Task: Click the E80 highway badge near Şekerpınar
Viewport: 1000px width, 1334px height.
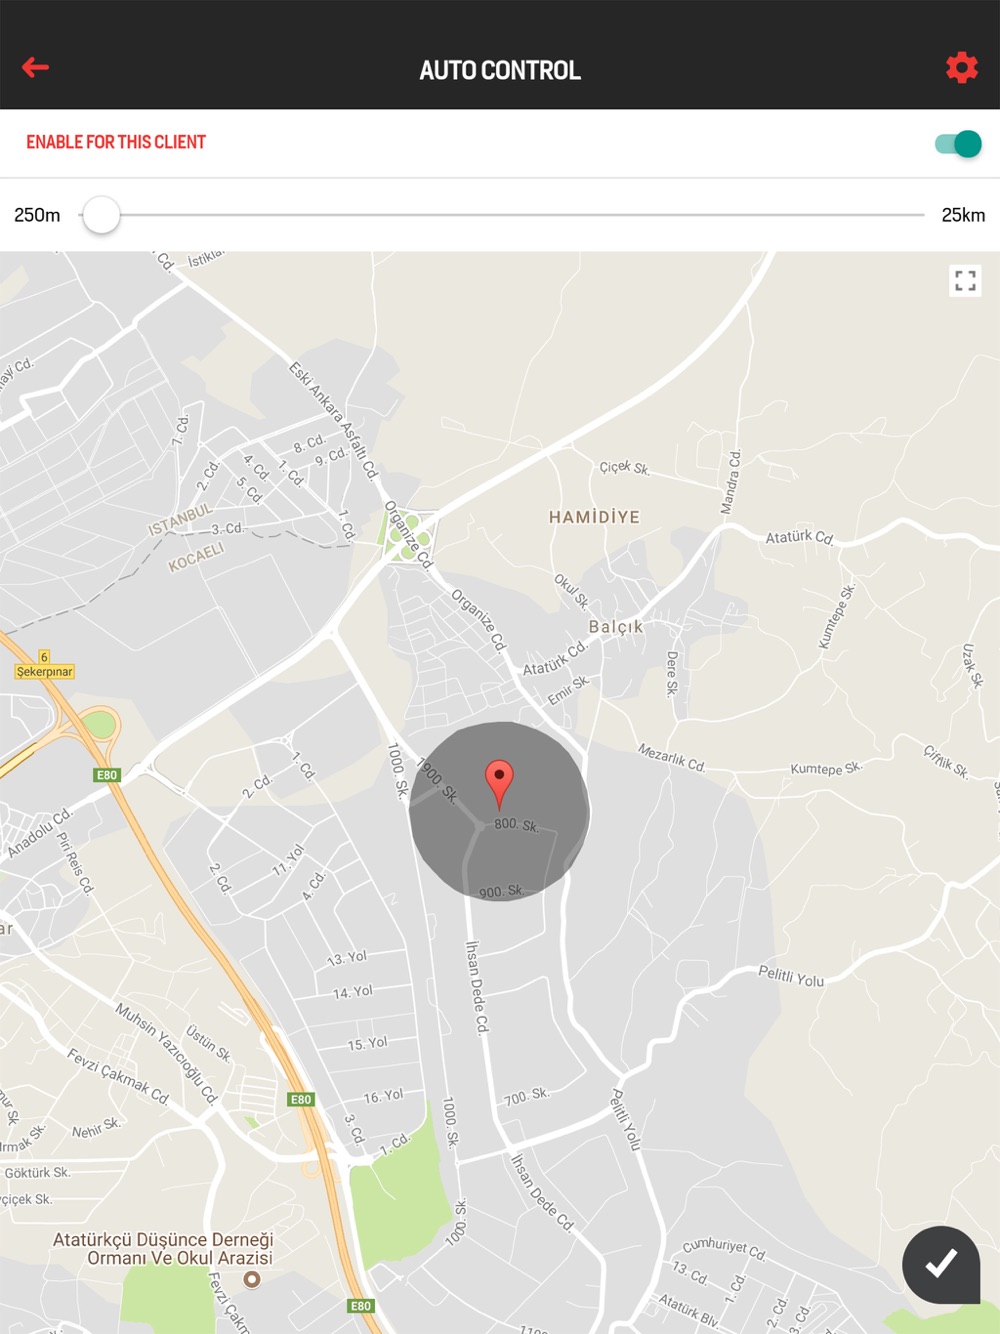Action: click(x=107, y=775)
